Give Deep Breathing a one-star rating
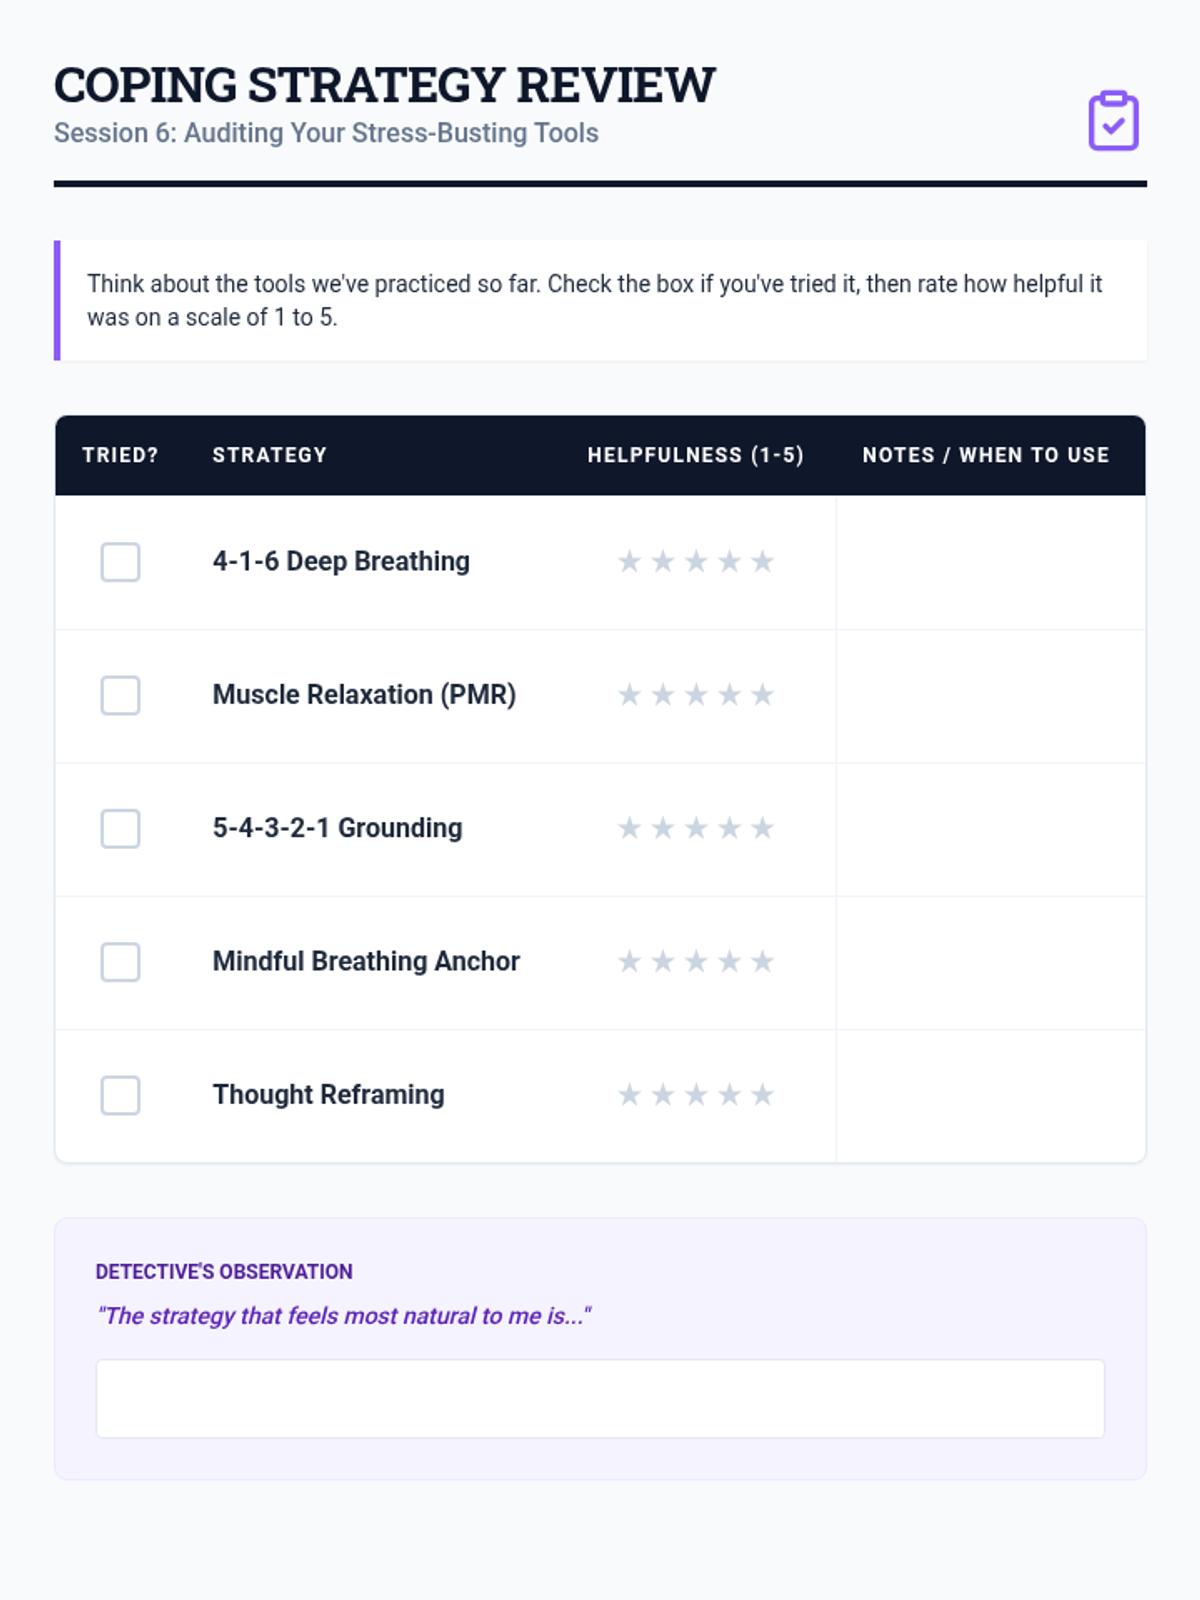 [x=629, y=562]
